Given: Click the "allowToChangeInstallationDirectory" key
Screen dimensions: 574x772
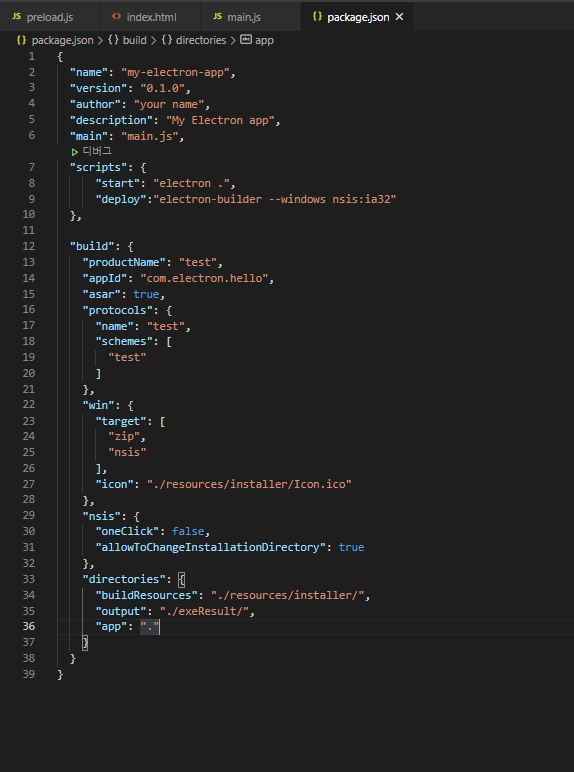Looking at the screenshot, I should pos(211,547).
